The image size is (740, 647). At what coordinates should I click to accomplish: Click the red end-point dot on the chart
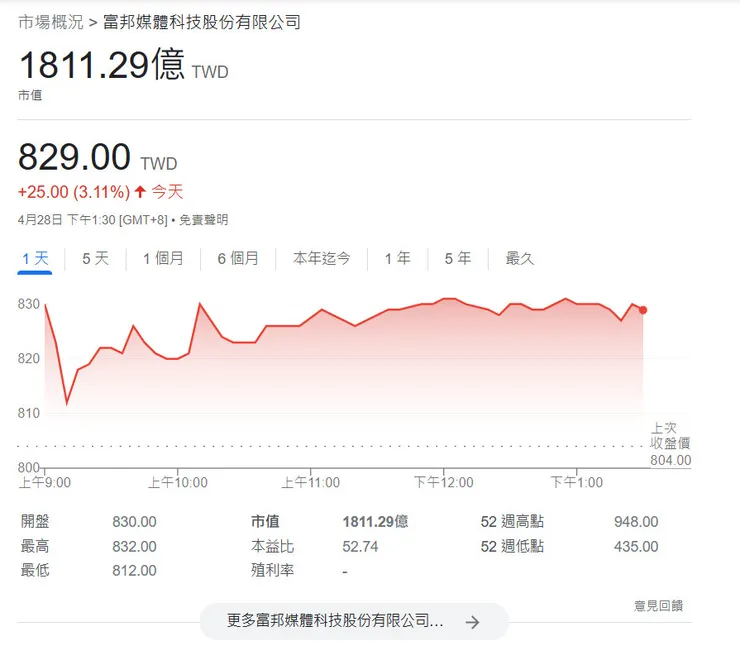(x=643, y=310)
